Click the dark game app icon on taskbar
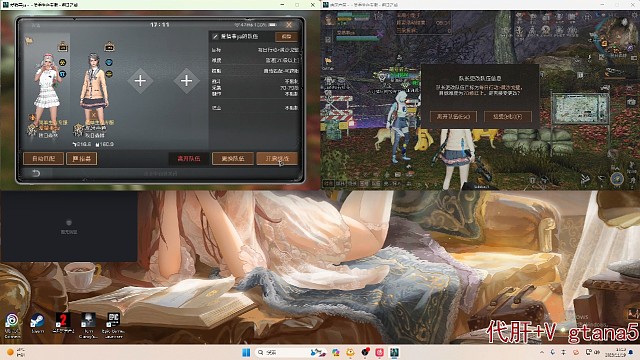Viewport: 640px width, 360px height. click(394, 352)
